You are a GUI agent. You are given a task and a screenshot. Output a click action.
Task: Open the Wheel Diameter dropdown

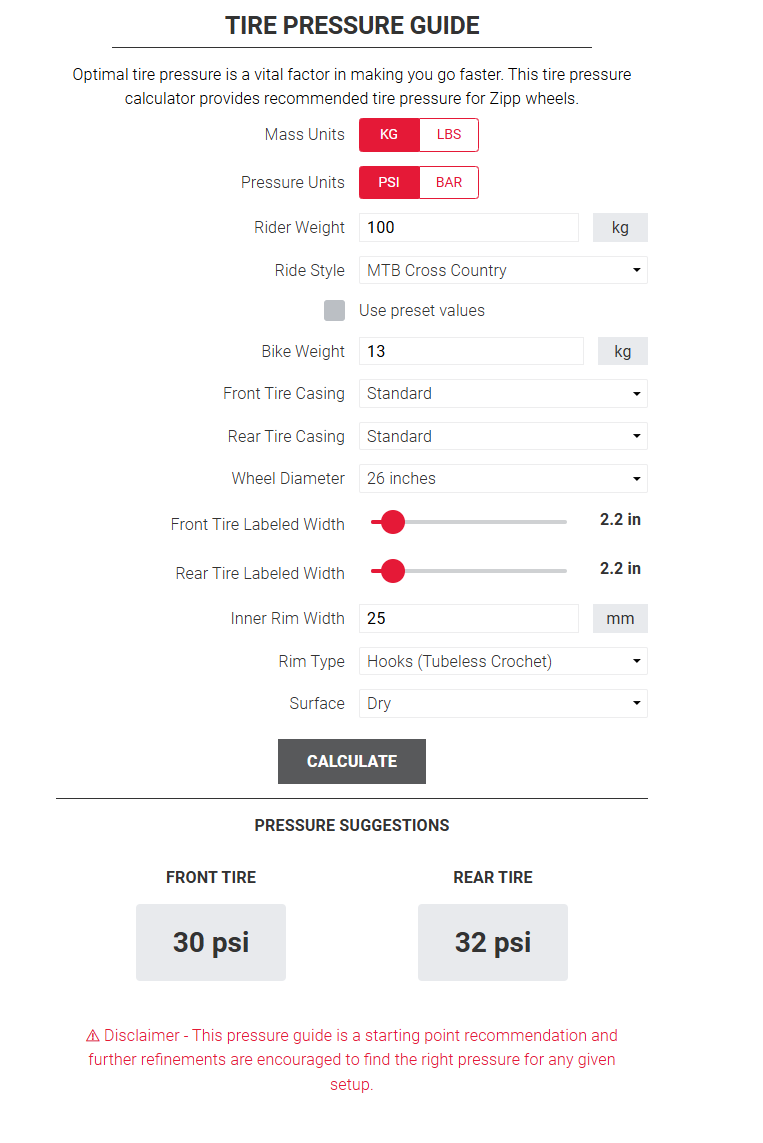pos(503,478)
